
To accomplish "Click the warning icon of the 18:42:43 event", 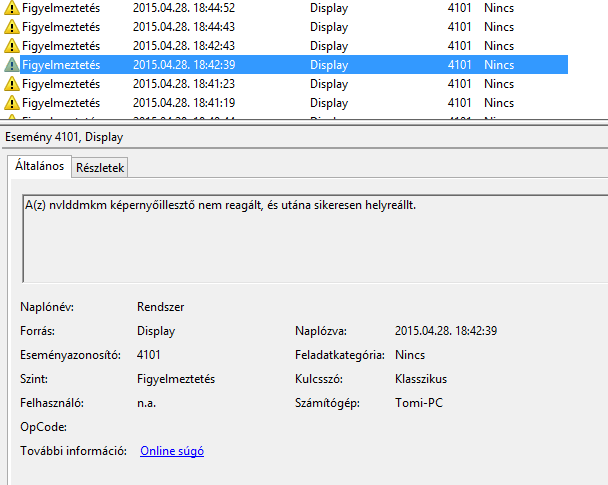I will [x=11, y=45].
